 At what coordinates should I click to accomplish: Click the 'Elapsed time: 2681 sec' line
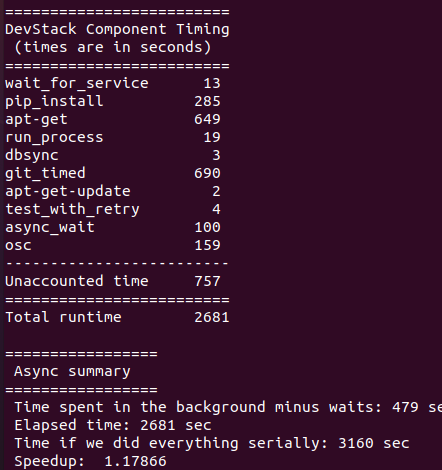point(113,425)
